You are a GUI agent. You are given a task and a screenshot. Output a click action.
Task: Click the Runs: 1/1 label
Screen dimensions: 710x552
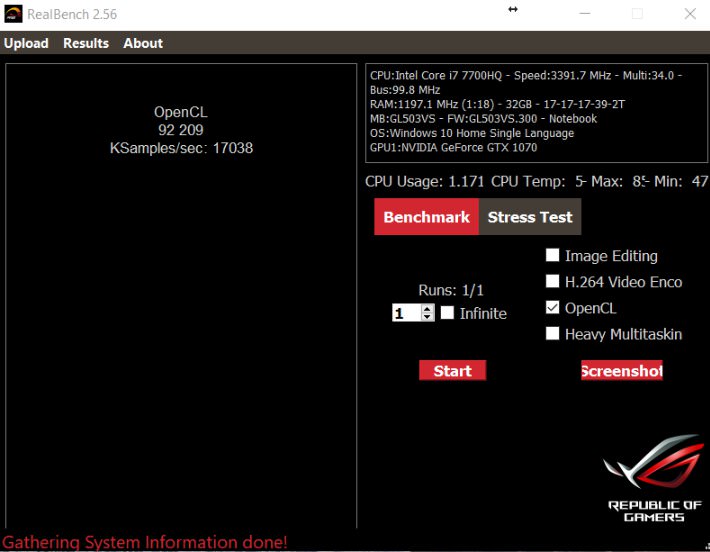coord(451,290)
